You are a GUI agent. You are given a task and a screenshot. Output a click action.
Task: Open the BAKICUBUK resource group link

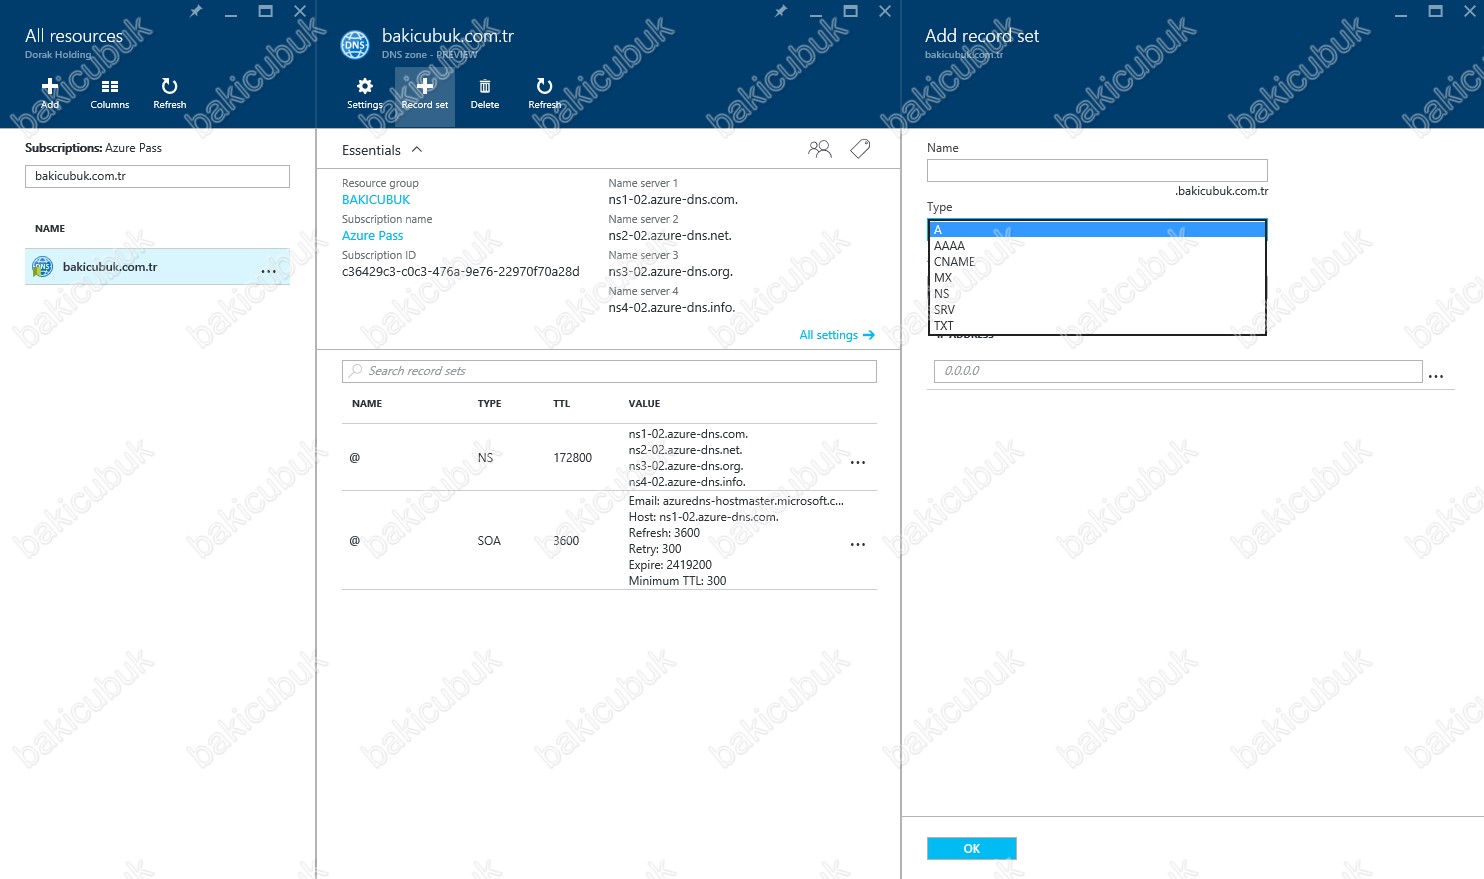376,200
